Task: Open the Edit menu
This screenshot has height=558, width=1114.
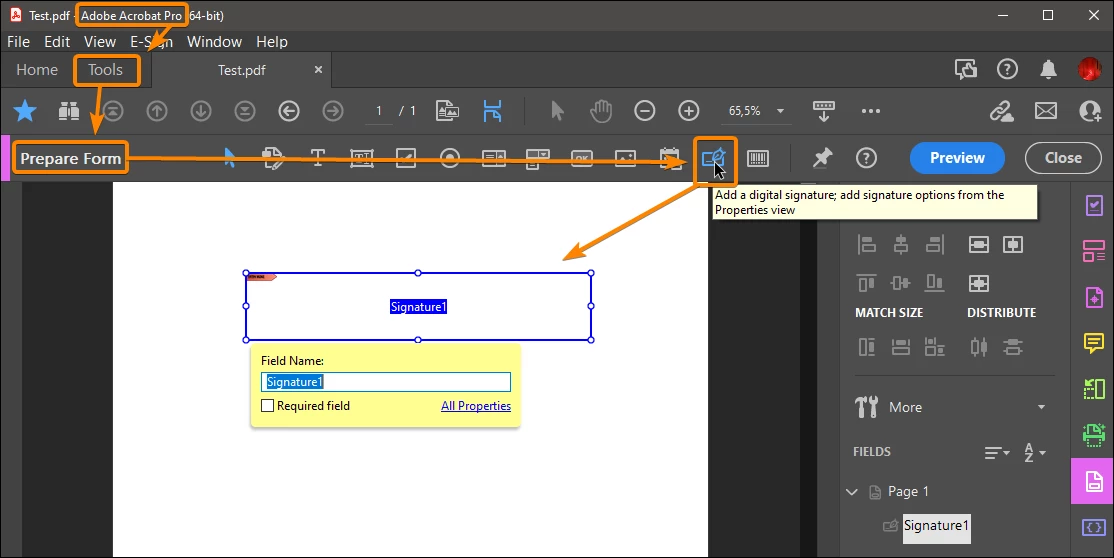Action: click(x=57, y=42)
